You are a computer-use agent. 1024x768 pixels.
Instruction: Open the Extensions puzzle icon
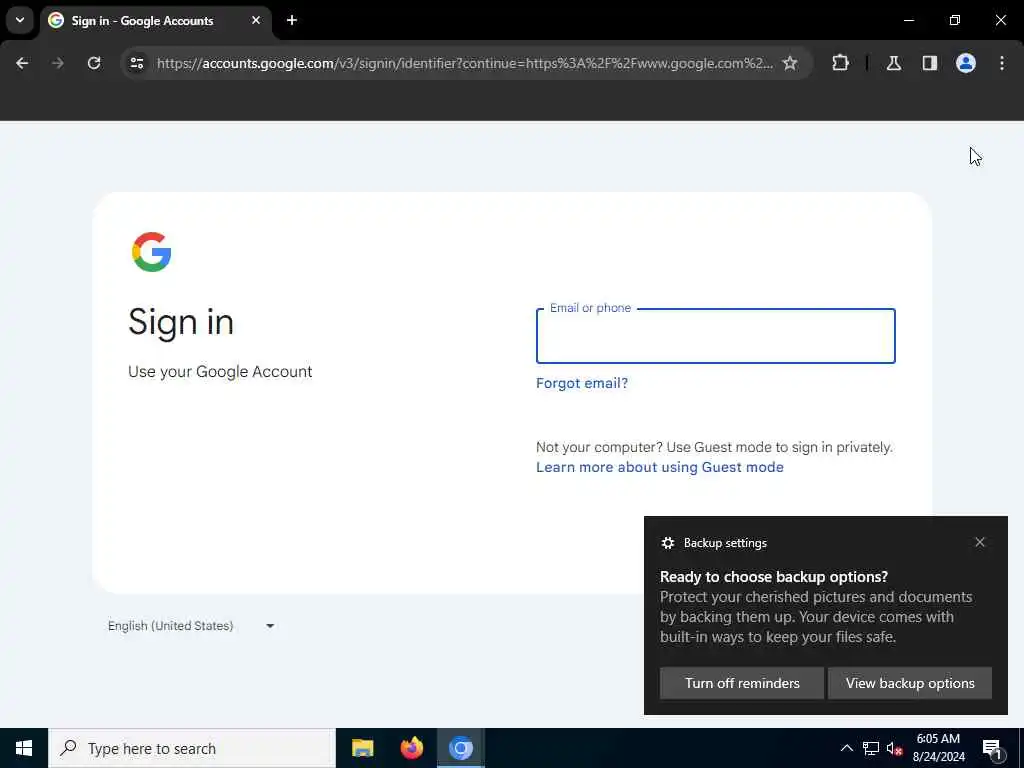coord(840,63)
